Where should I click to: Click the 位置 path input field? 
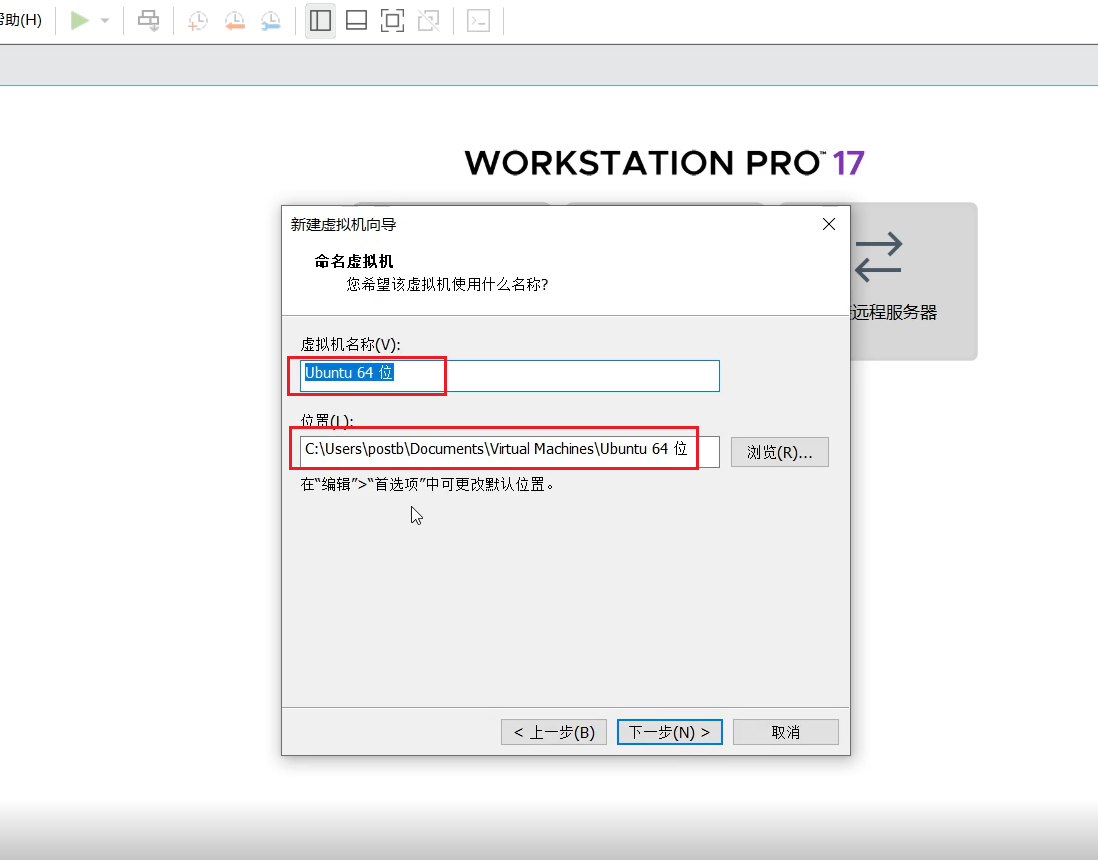510,451
